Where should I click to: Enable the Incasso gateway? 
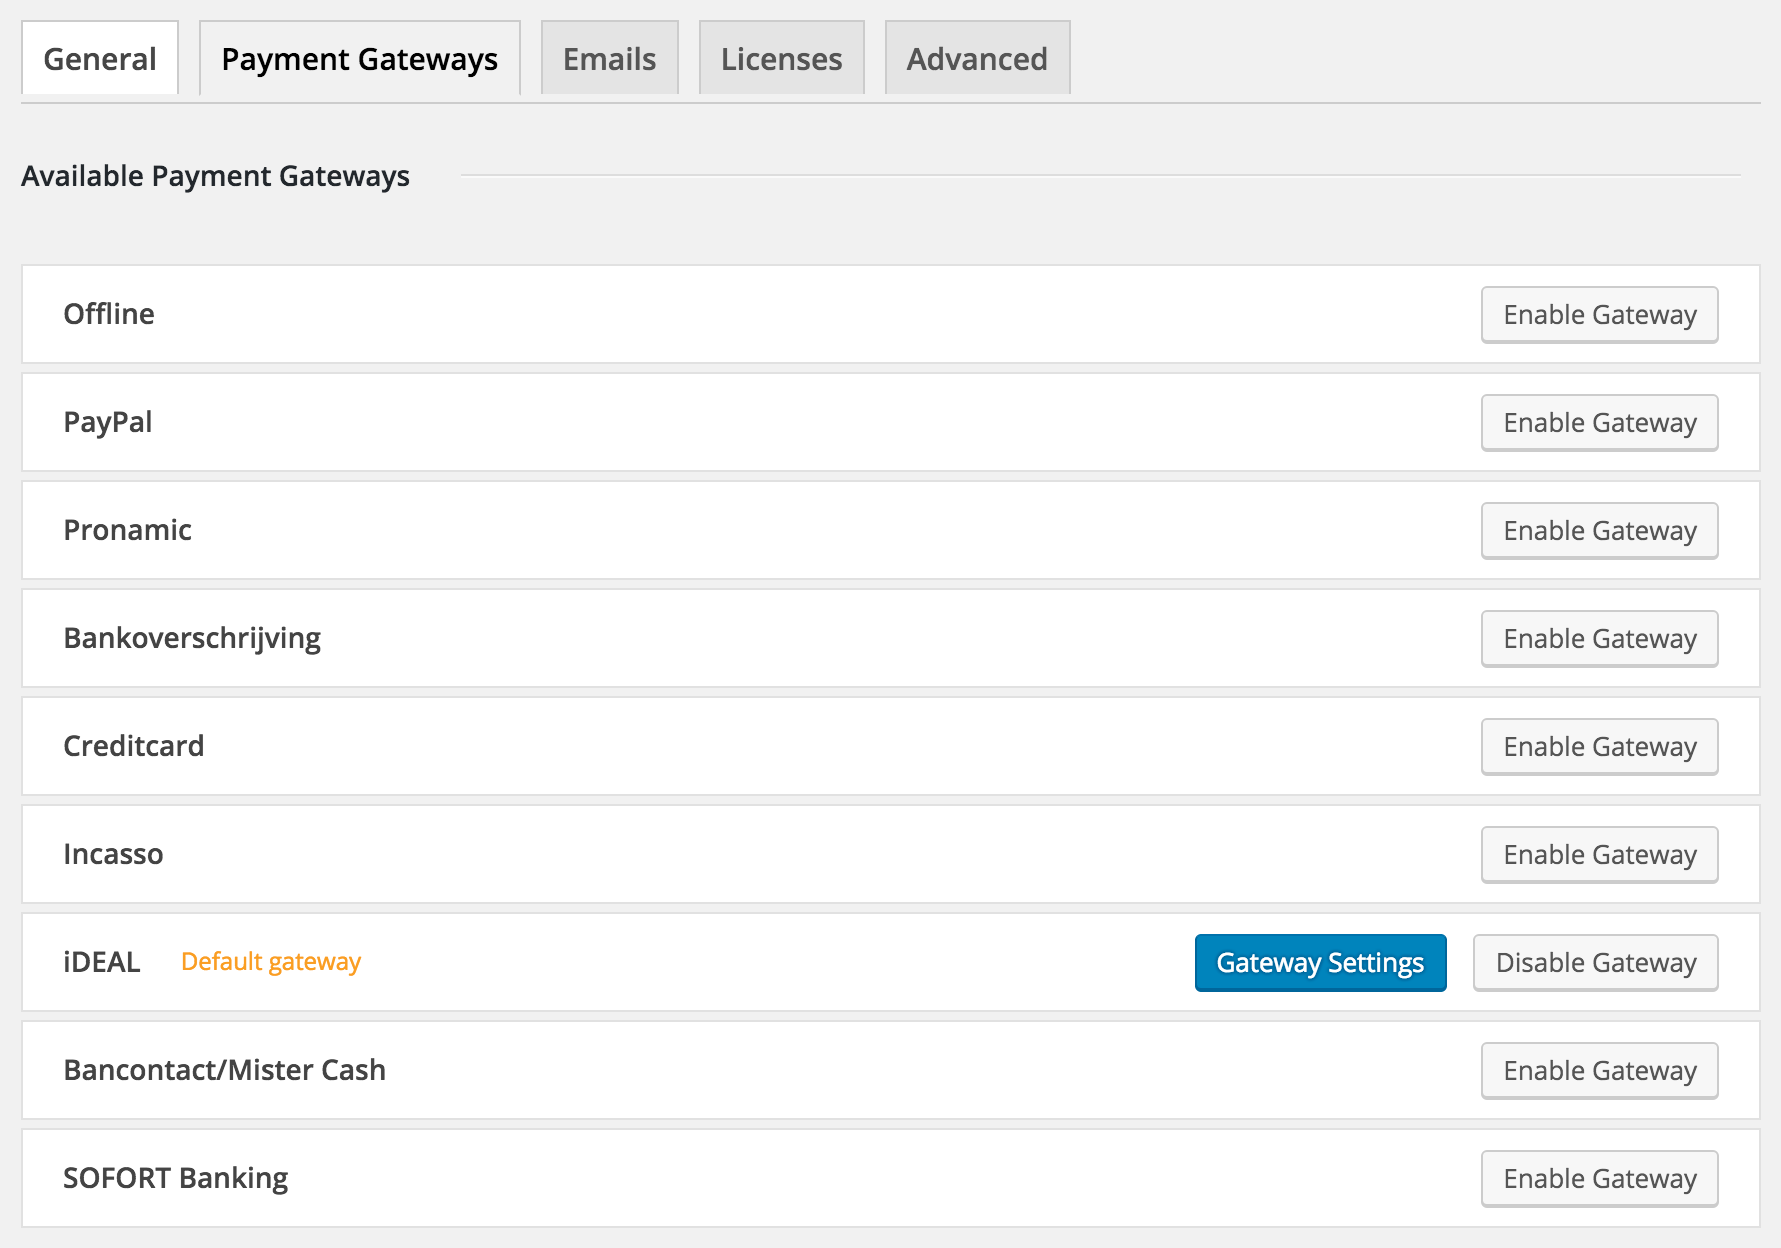tap(1600, 855)
